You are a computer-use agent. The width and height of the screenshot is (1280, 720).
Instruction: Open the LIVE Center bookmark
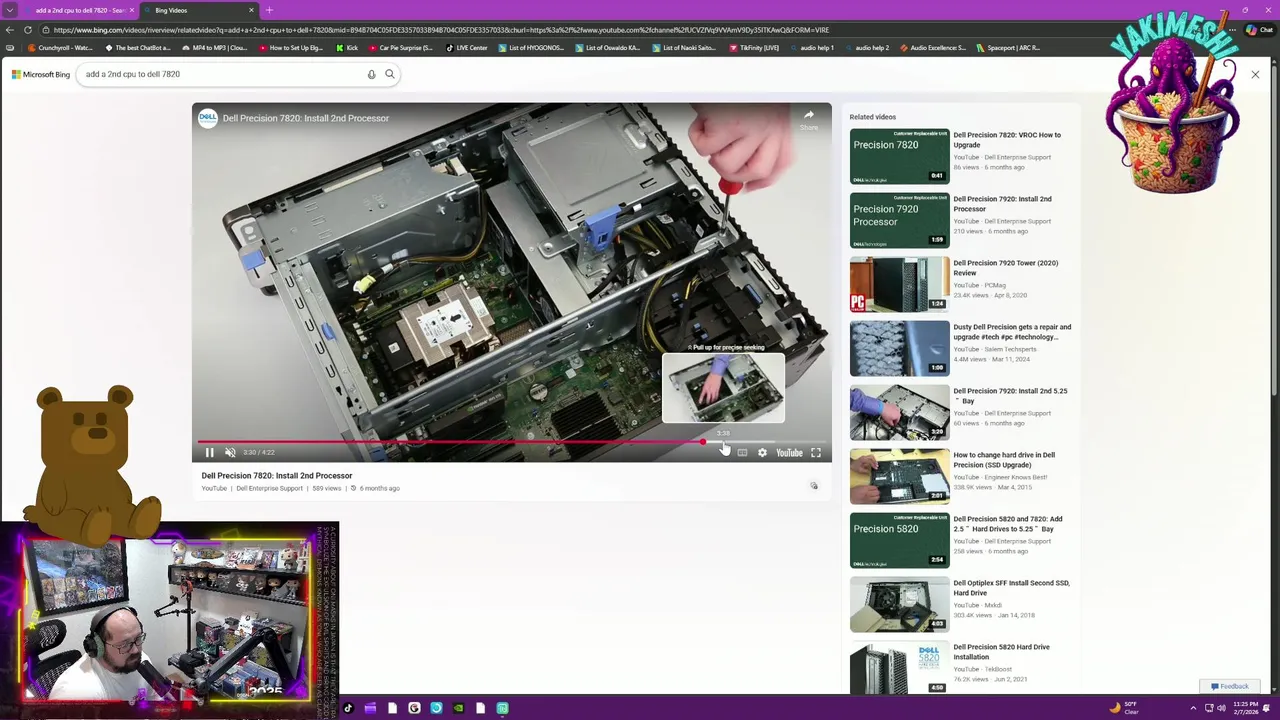click(x=467, y=48)
